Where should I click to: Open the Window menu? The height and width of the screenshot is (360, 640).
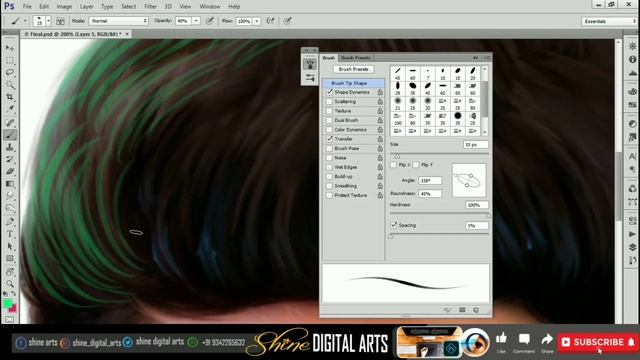(210, 7)
